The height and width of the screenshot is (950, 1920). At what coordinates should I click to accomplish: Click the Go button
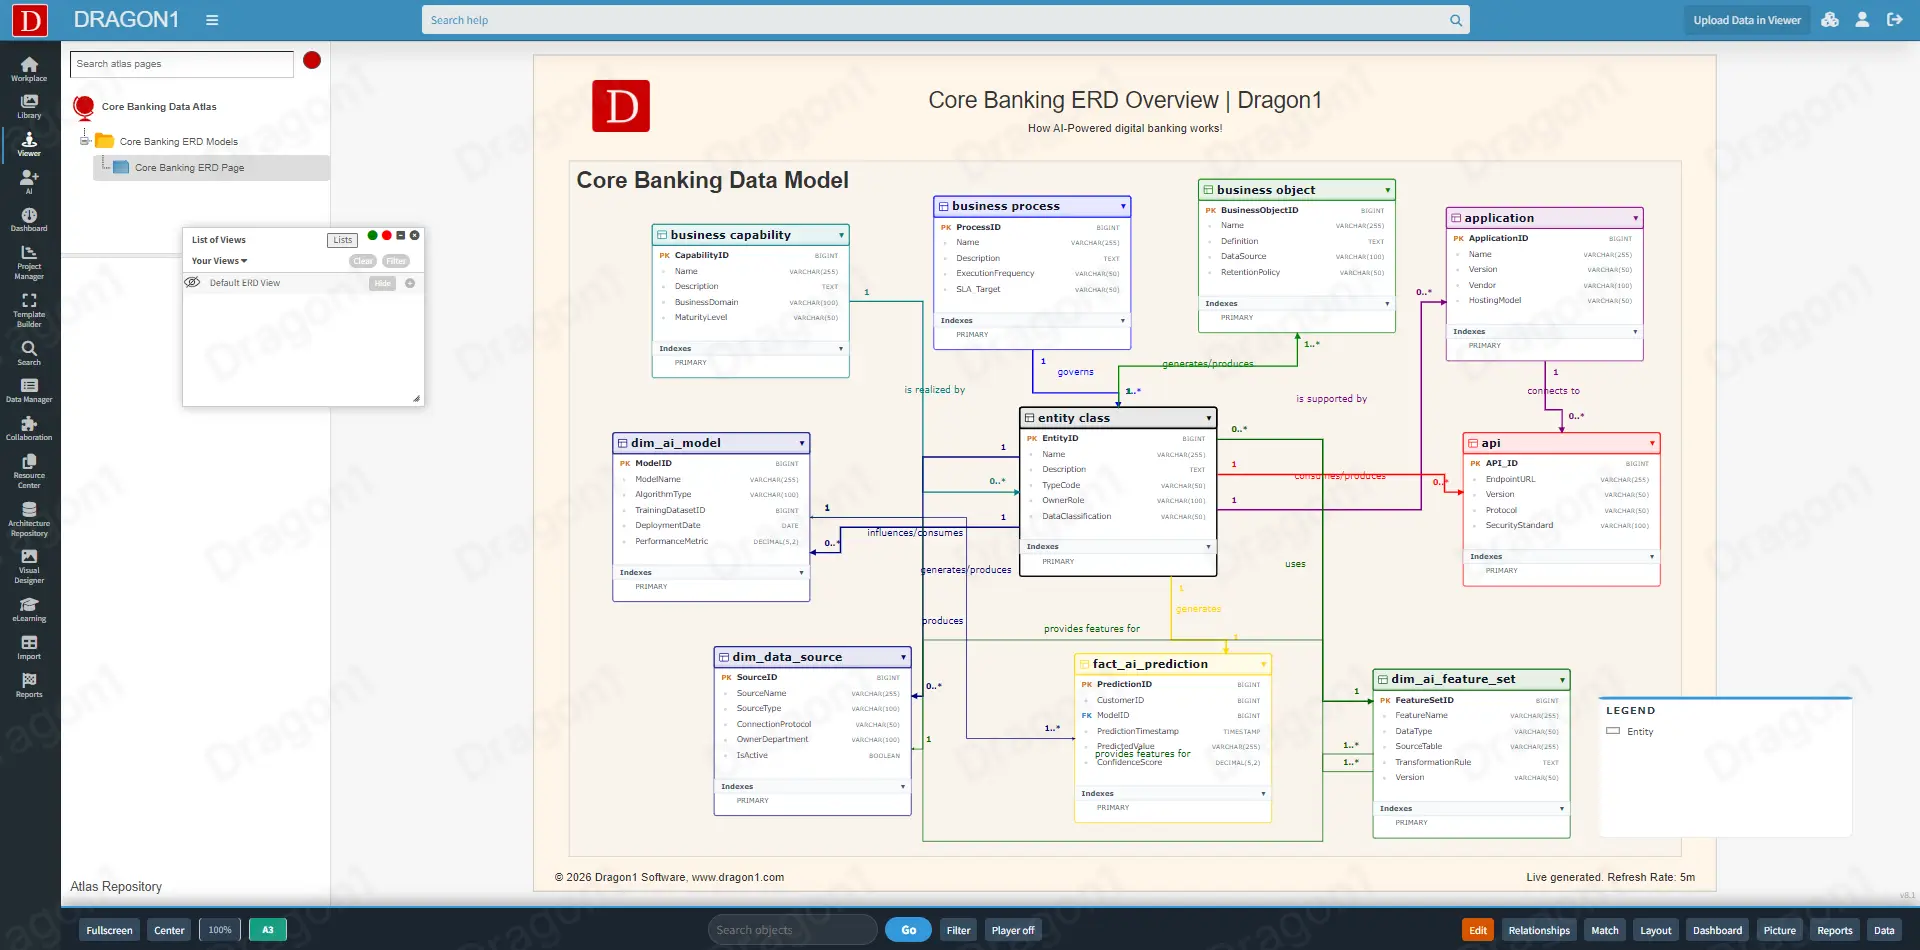[x=908, y=930]
